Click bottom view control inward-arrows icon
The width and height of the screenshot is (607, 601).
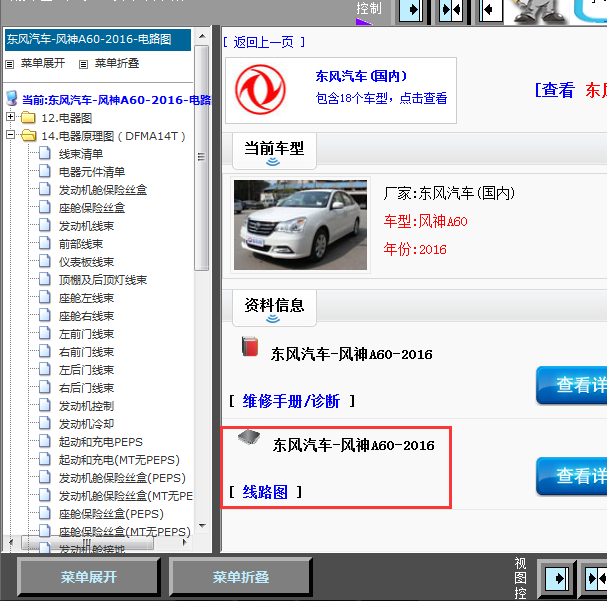(x=595, y=579)
